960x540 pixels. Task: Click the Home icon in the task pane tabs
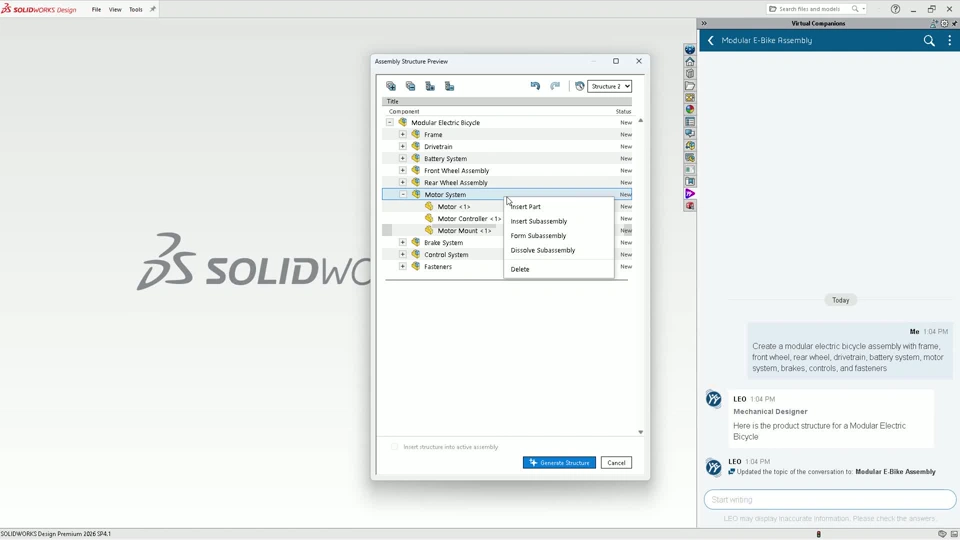(x=690, y=62)
